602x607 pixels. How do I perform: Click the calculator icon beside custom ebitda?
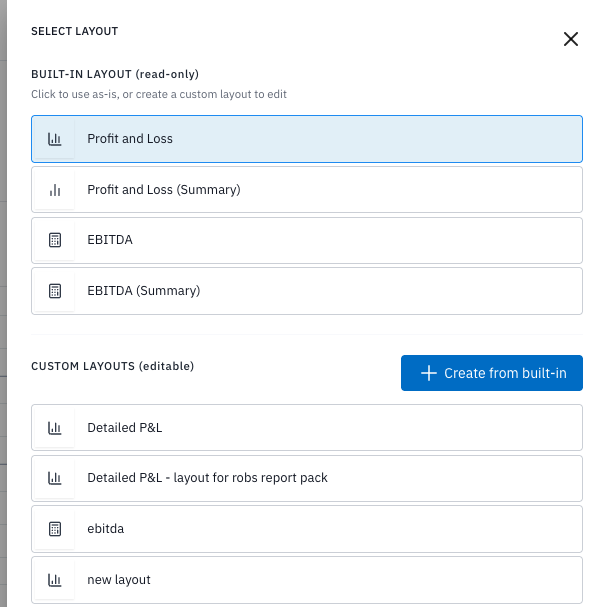(55, 529)
